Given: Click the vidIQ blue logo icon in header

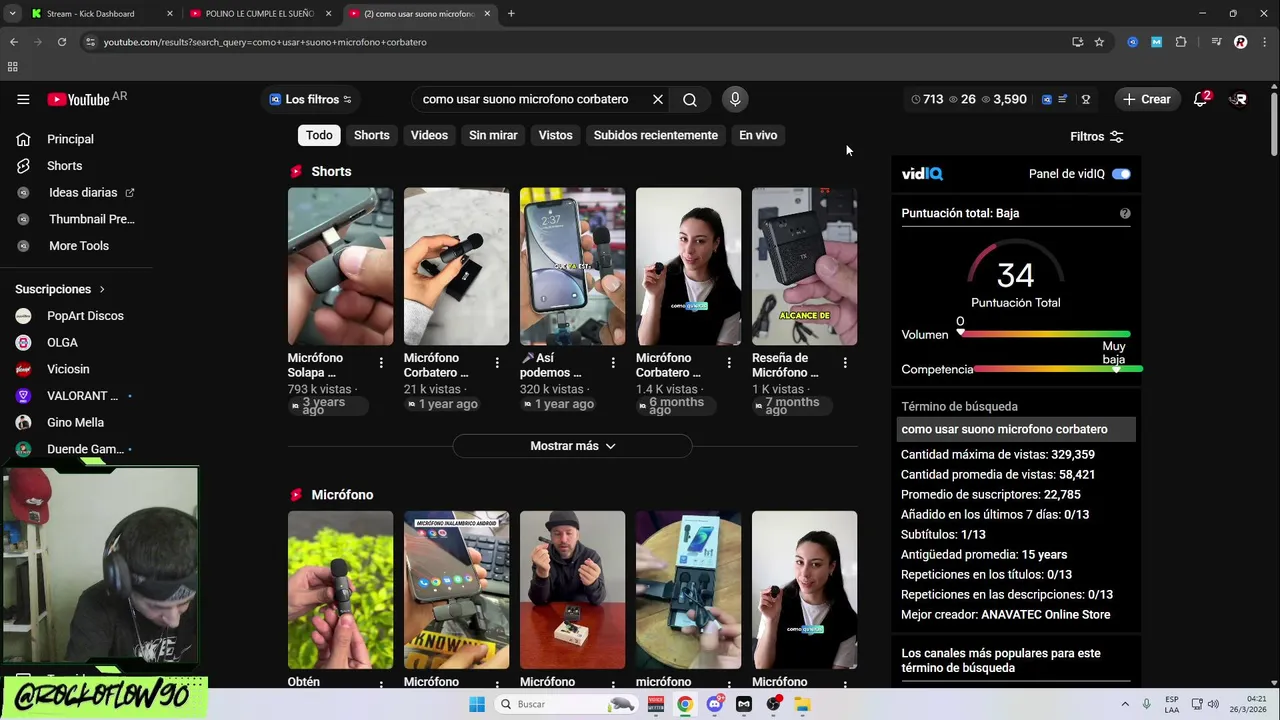Looking at the screenshot, I should [1046, 99].
